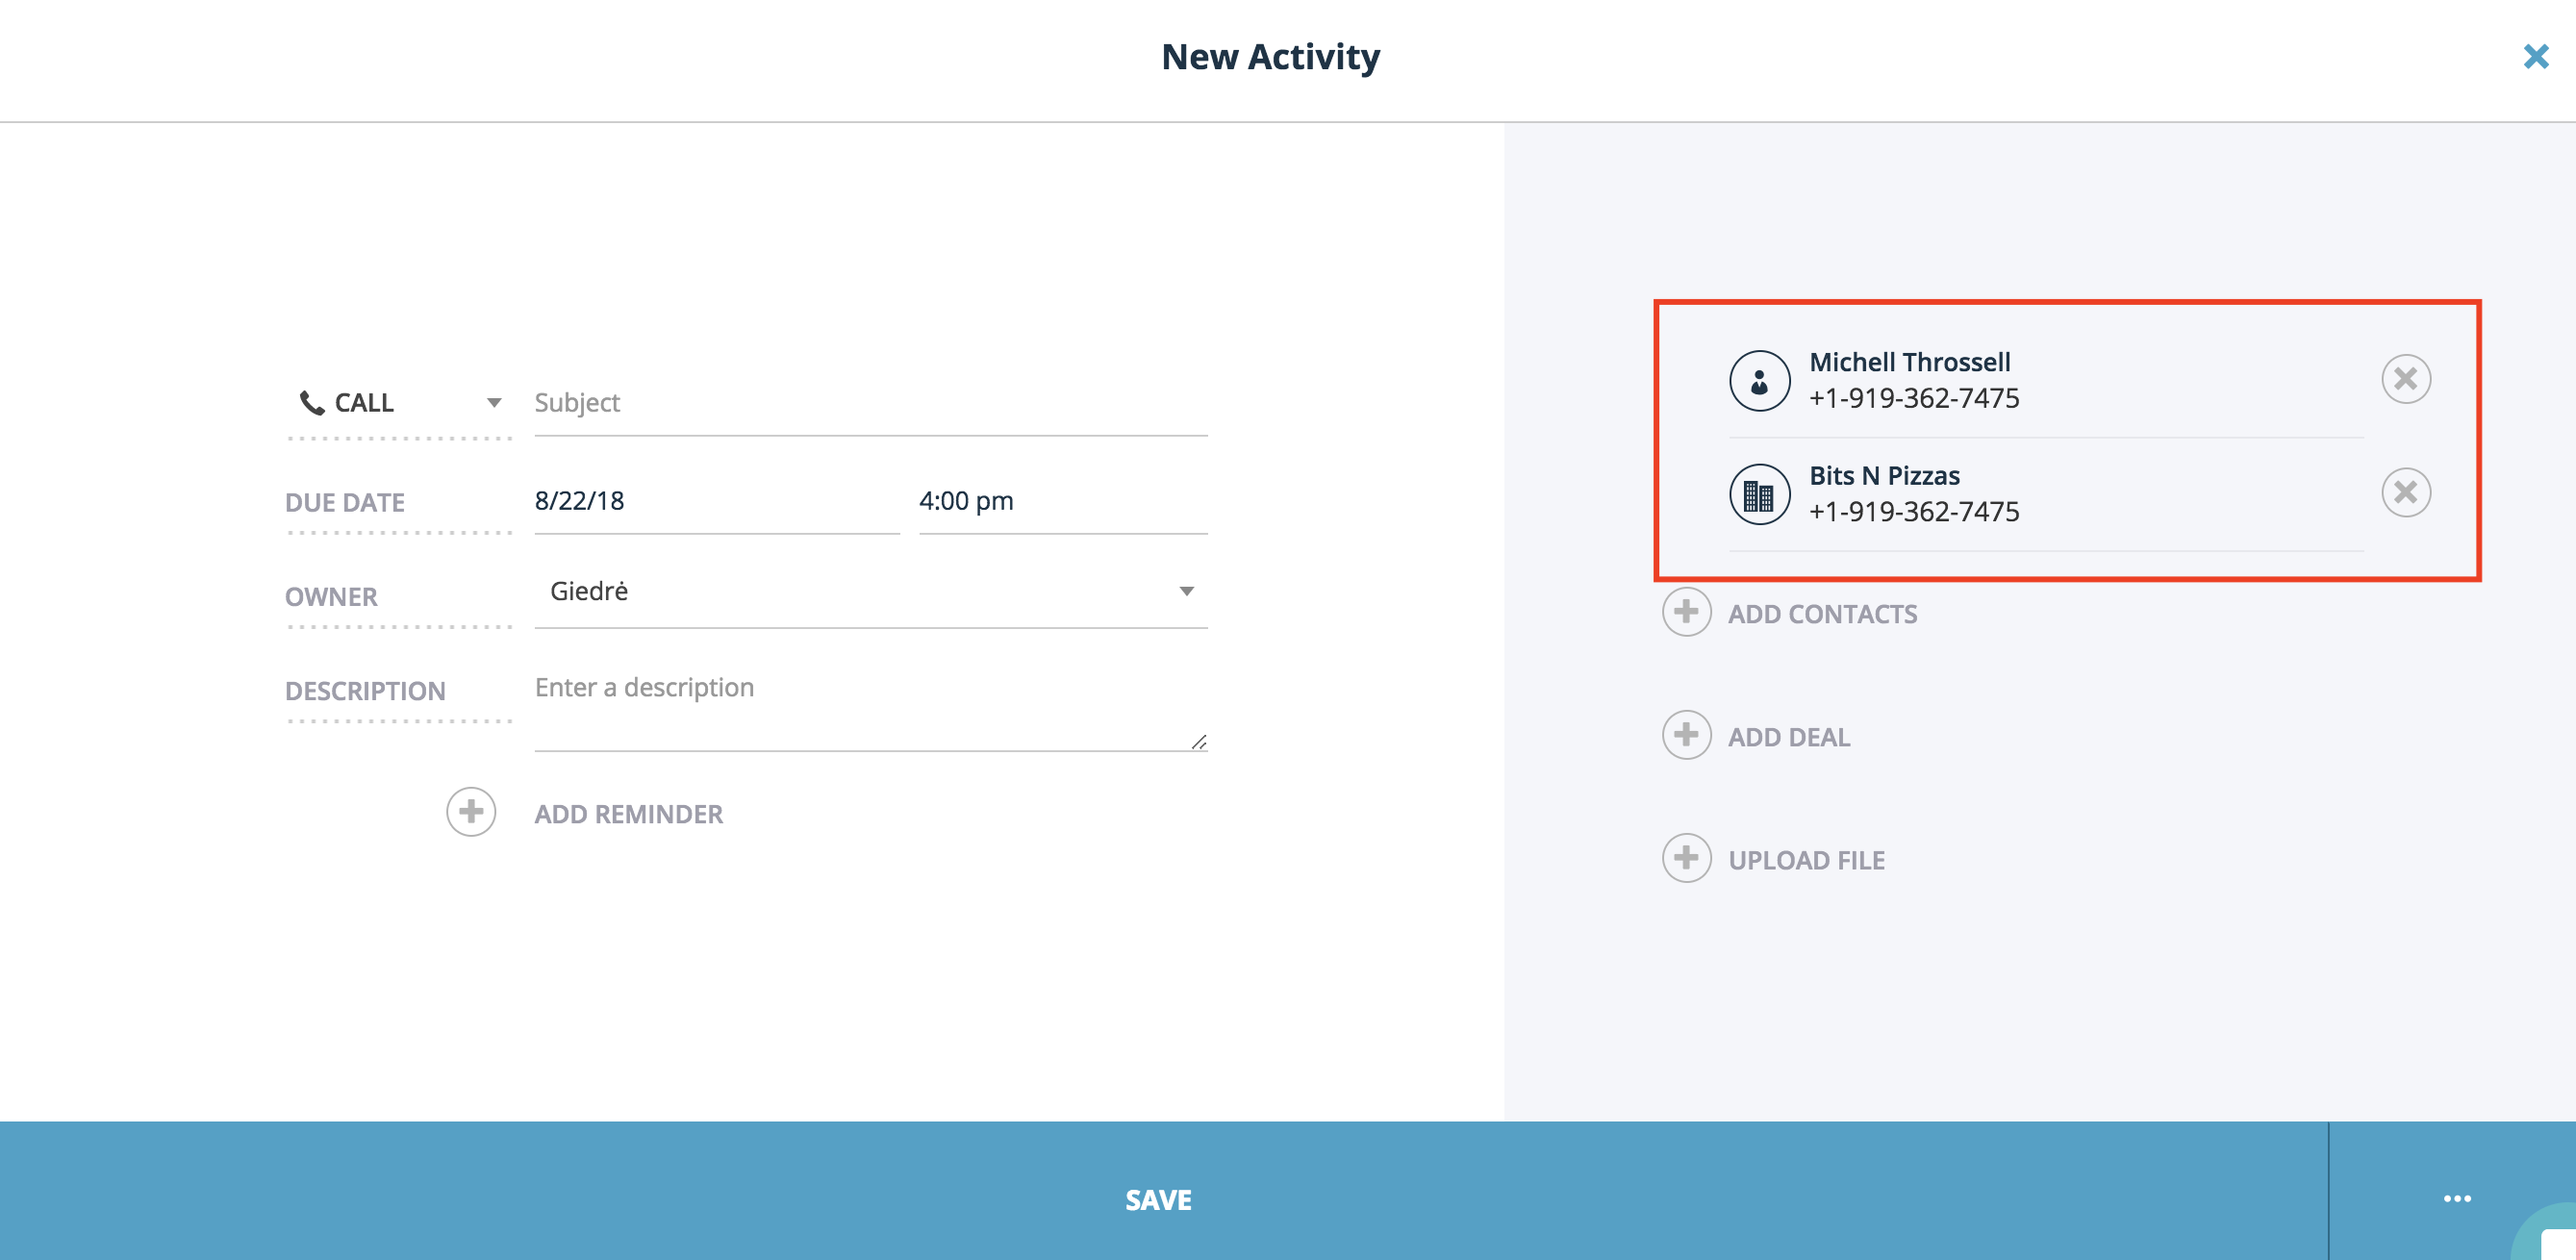Save the new activity

pos(1163,1191)
